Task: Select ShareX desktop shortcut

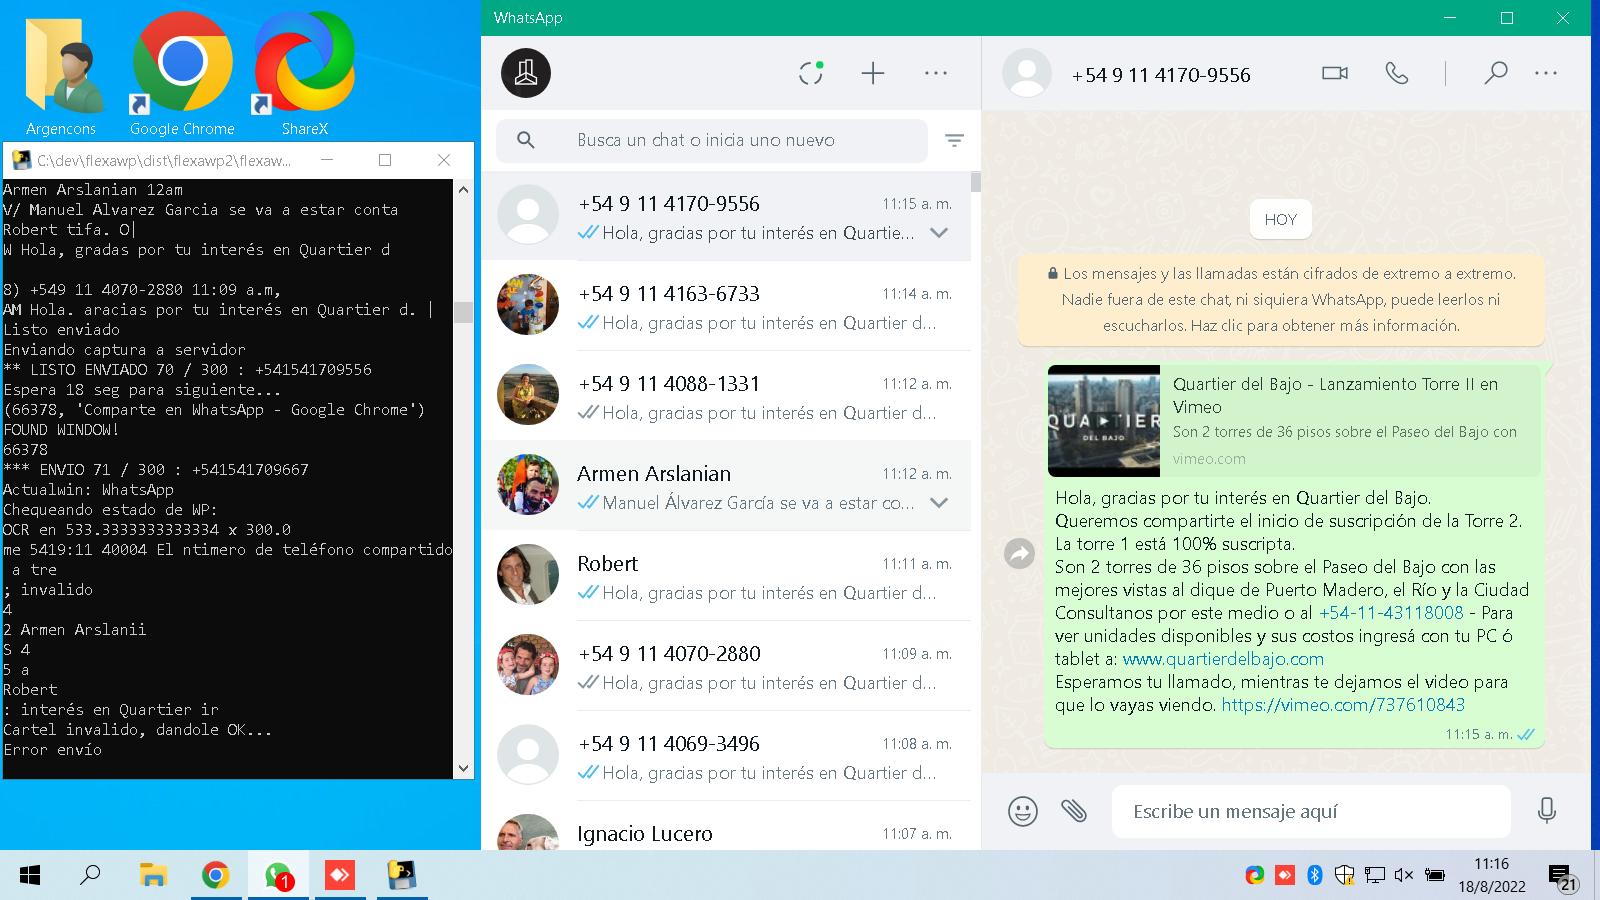Action: (x=304, y=75)
